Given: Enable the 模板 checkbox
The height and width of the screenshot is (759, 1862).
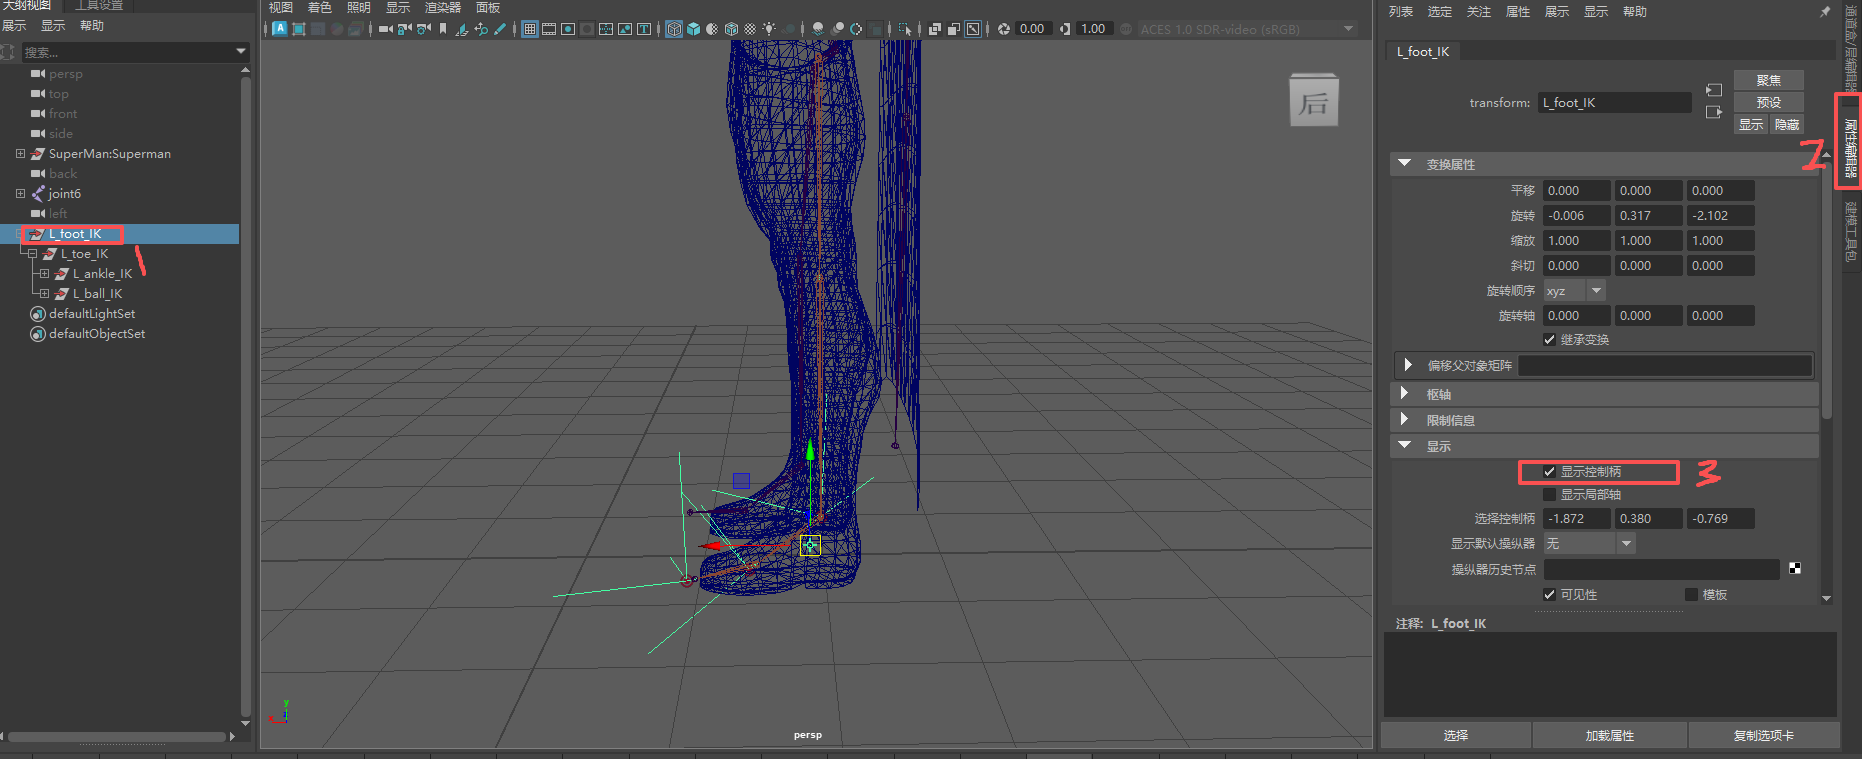Looking at the screenshot, I should (1691, 595).
